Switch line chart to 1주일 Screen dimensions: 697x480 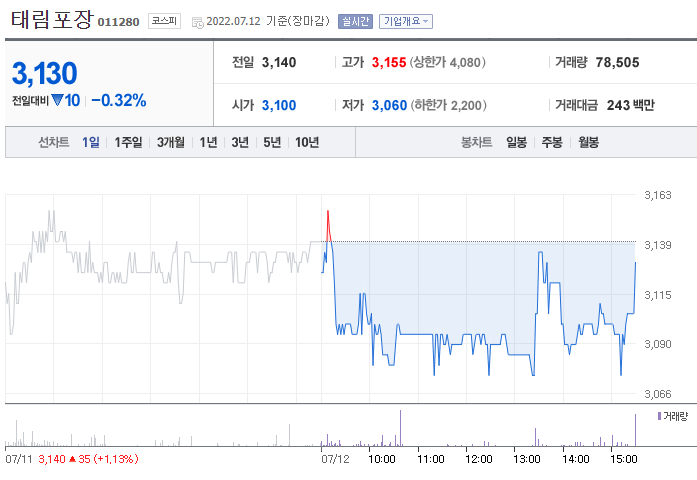[x=128, y=142]
